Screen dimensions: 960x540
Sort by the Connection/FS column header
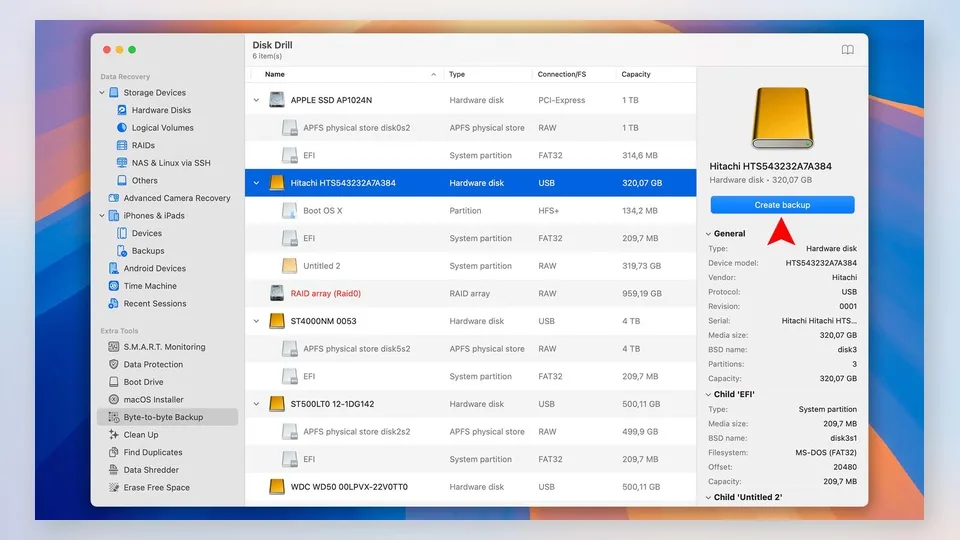tap(561, 74)
